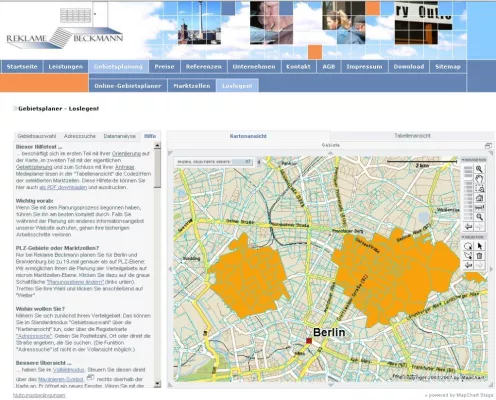Collapse the Navigation tools panel header

(474, 160)
